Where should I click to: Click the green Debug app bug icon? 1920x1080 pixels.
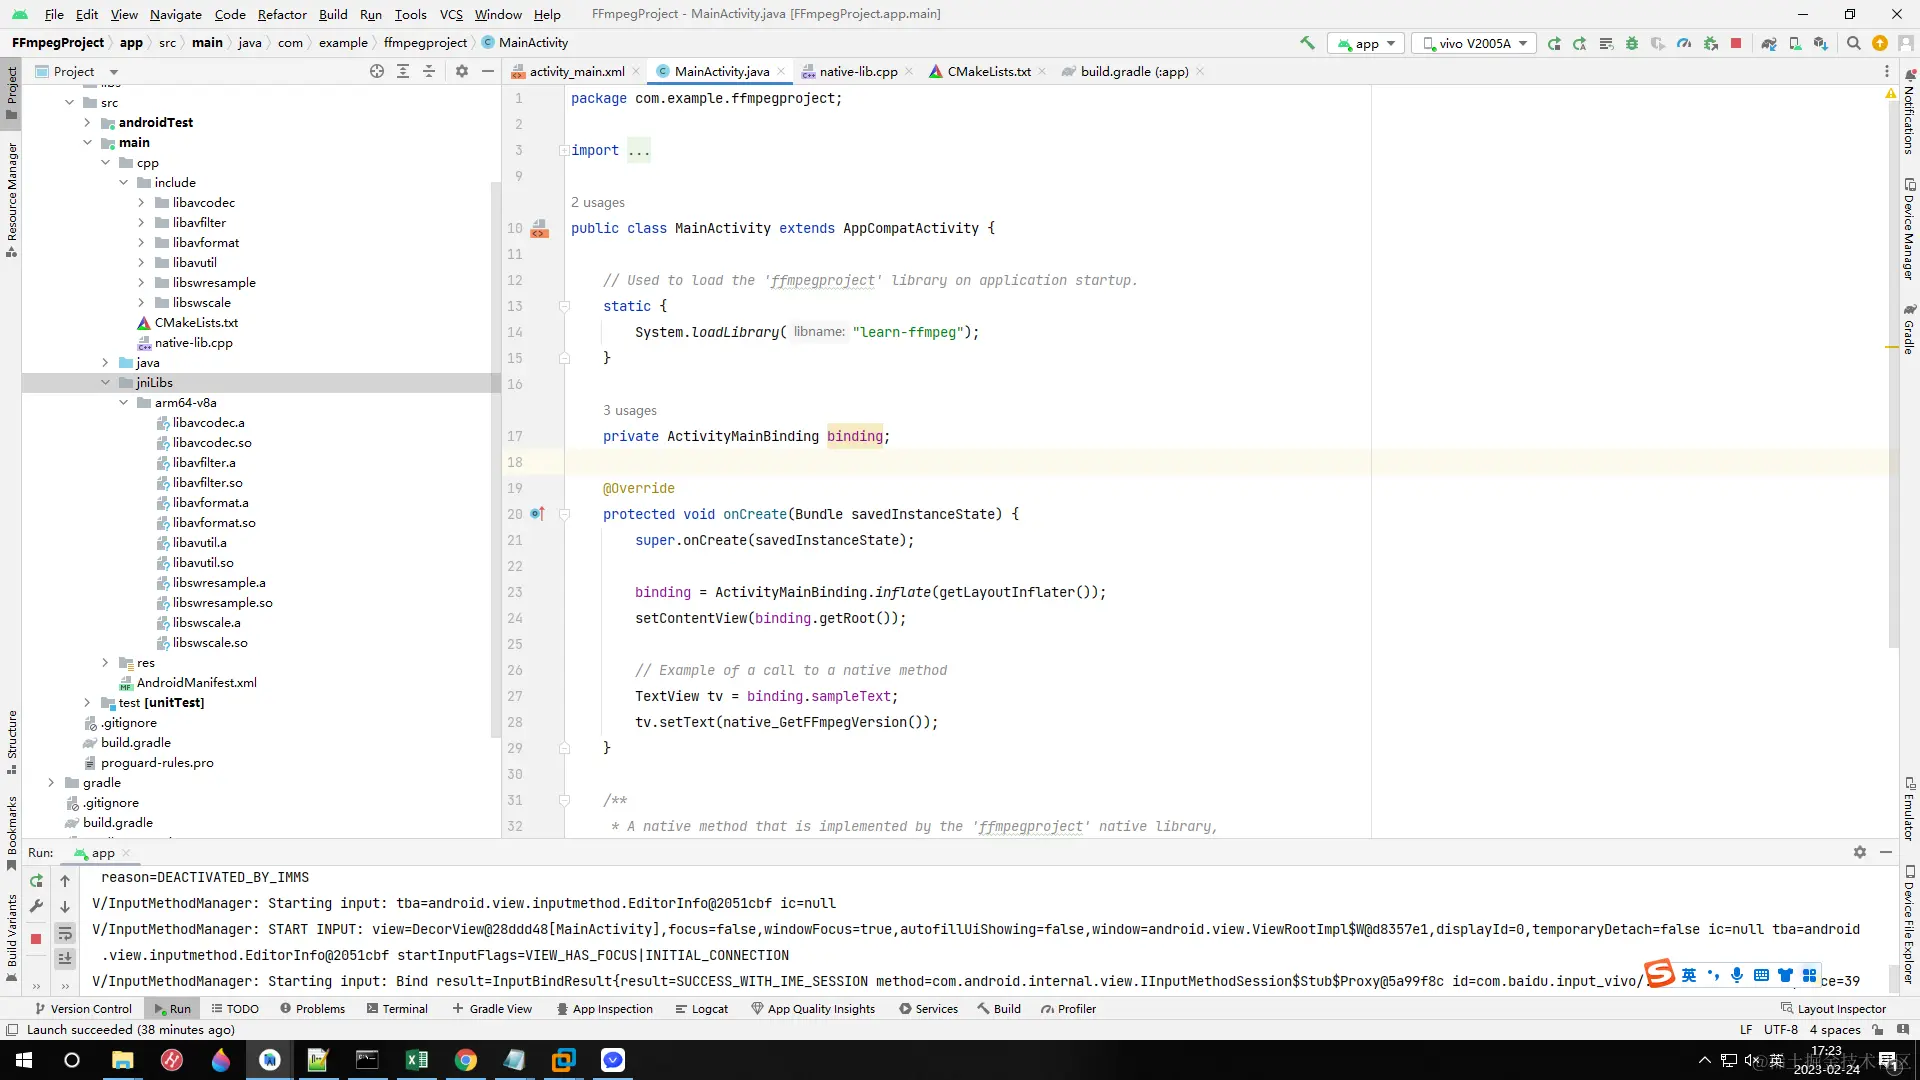[1632, 43]
